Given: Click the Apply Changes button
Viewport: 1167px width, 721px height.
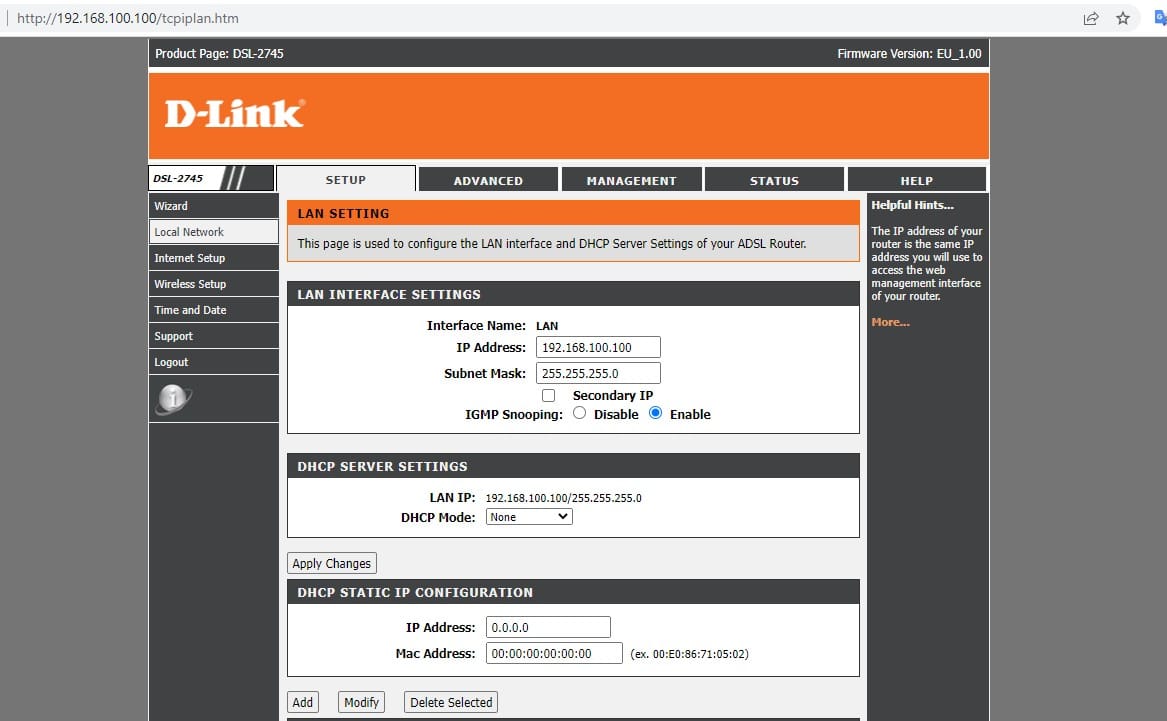Looking at the screenshot, I should (x=331, y=562).
